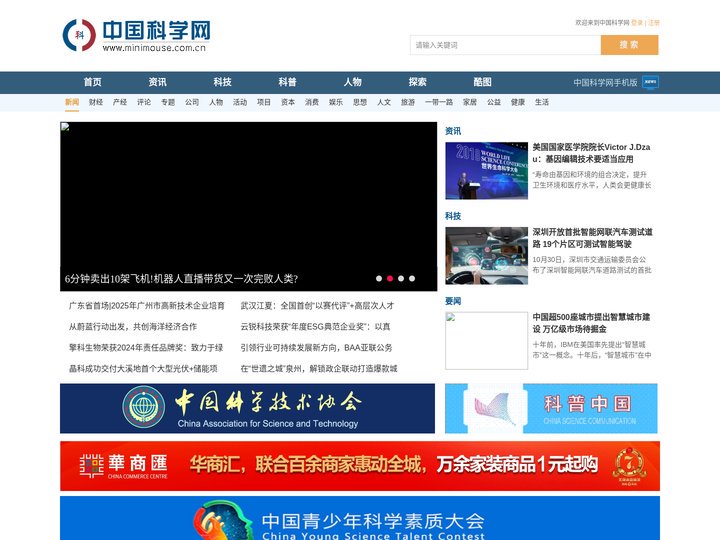Screen dimensions: 720x540
Task: Open article 云锐科技荣获"年度ESG典范企业奖"
Action: point(315,327)
